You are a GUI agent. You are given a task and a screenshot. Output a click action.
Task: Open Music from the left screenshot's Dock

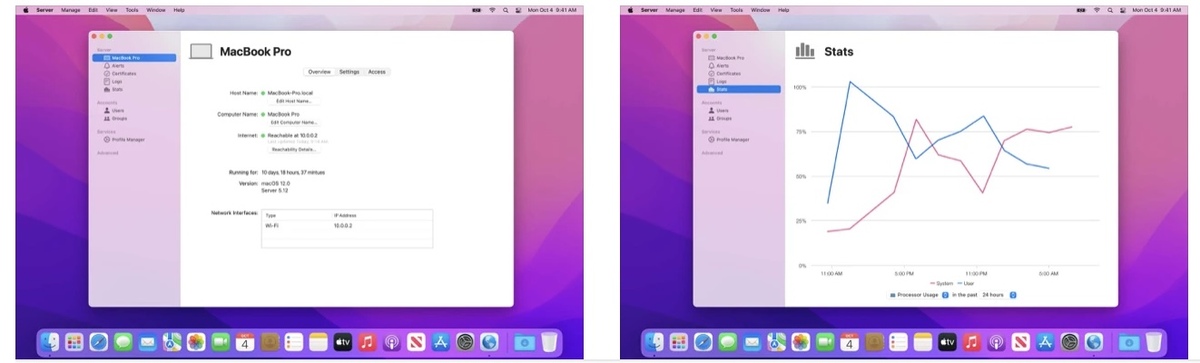pos(367,341)
